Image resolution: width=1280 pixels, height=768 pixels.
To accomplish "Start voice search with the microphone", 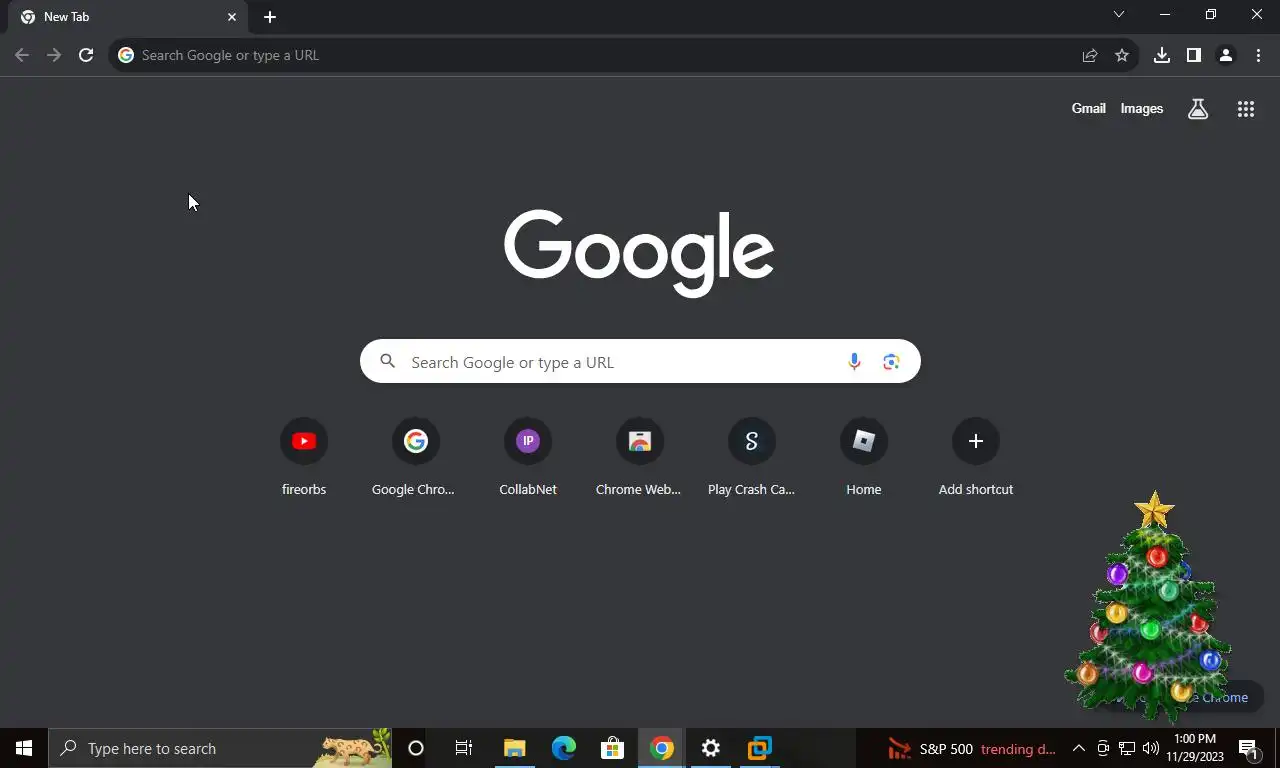I will pos(854,362).
